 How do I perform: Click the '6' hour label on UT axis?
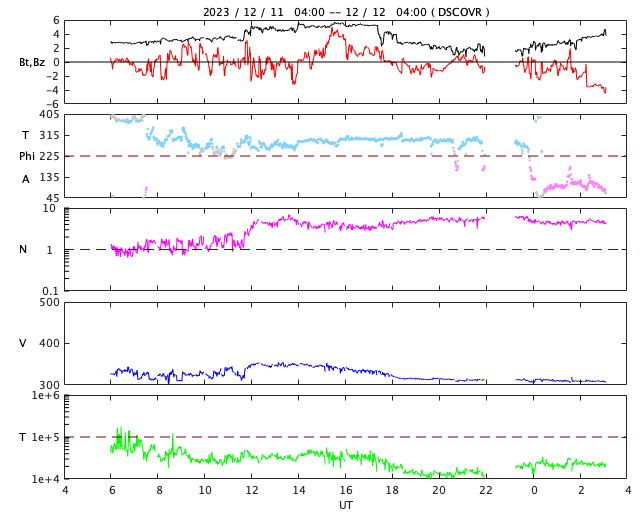(111, 490)
